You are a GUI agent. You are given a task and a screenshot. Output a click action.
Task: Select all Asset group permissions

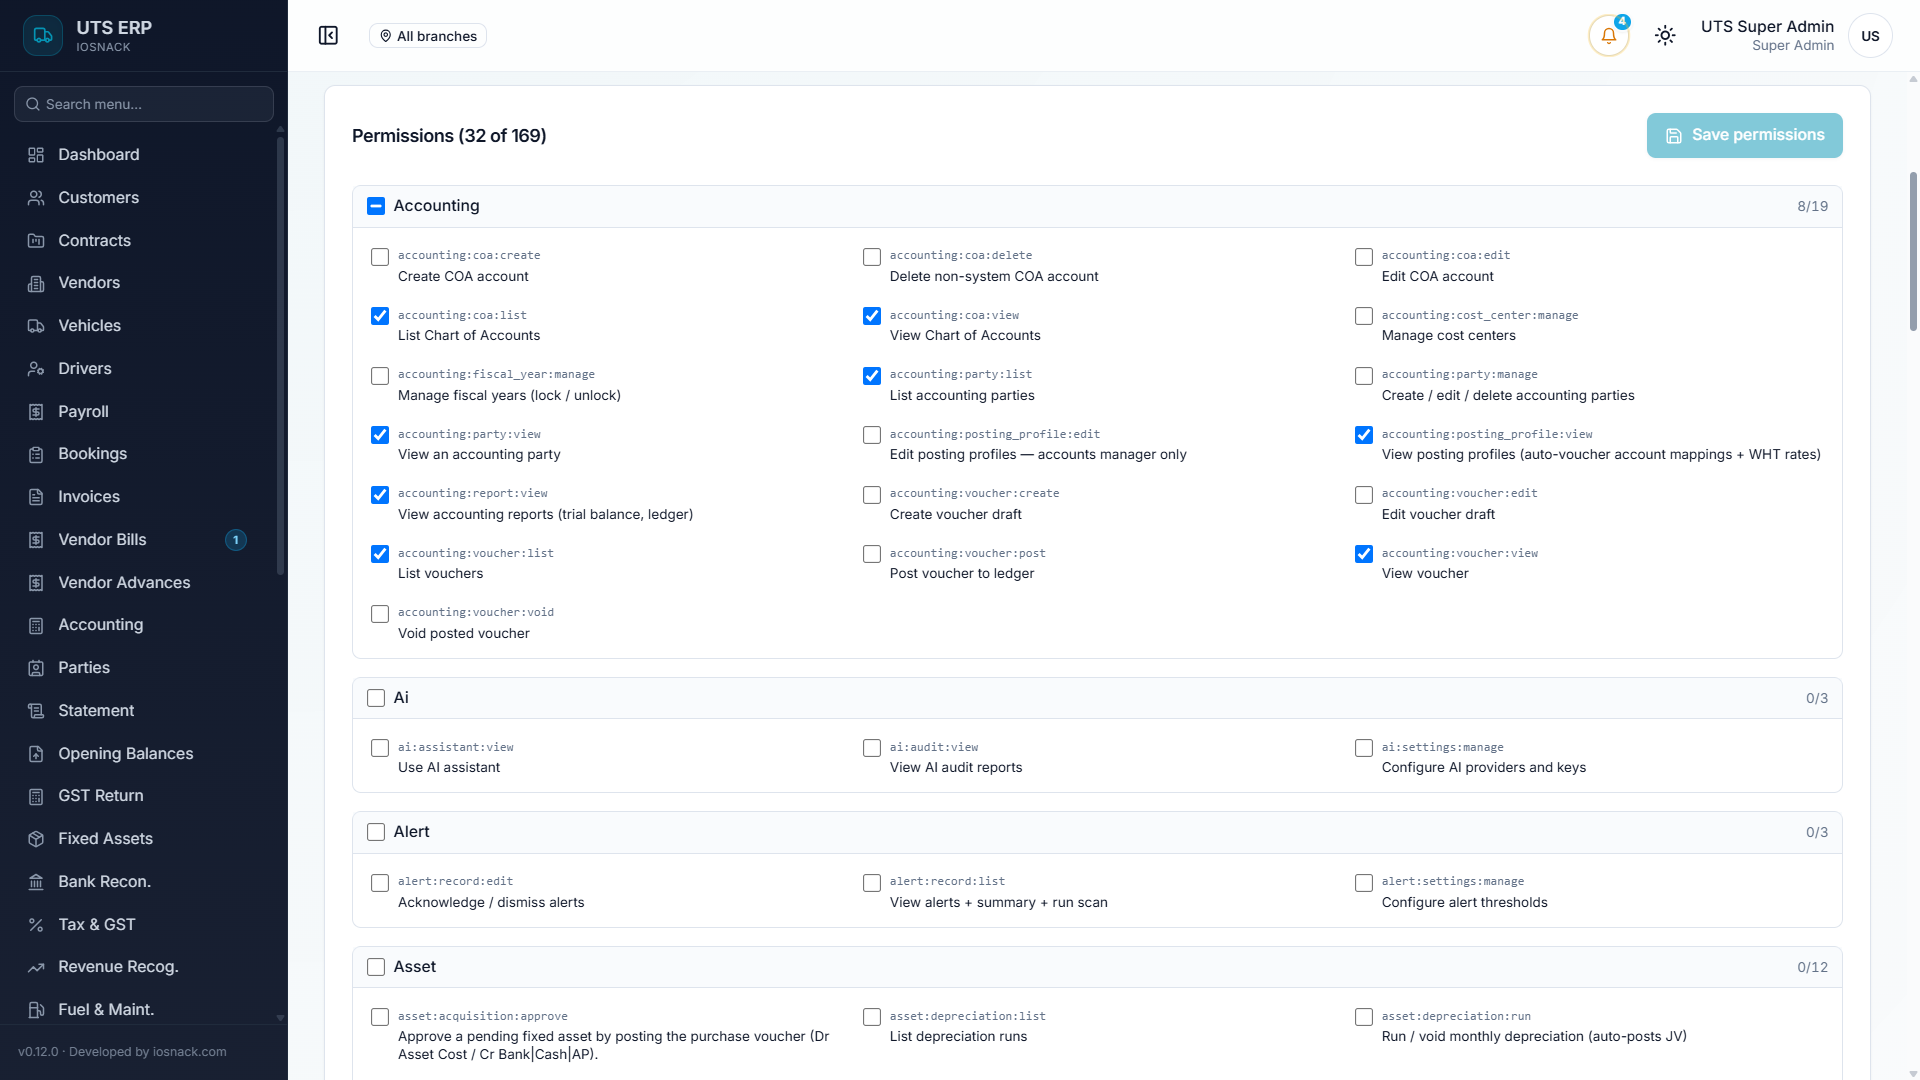coord(376,967)
